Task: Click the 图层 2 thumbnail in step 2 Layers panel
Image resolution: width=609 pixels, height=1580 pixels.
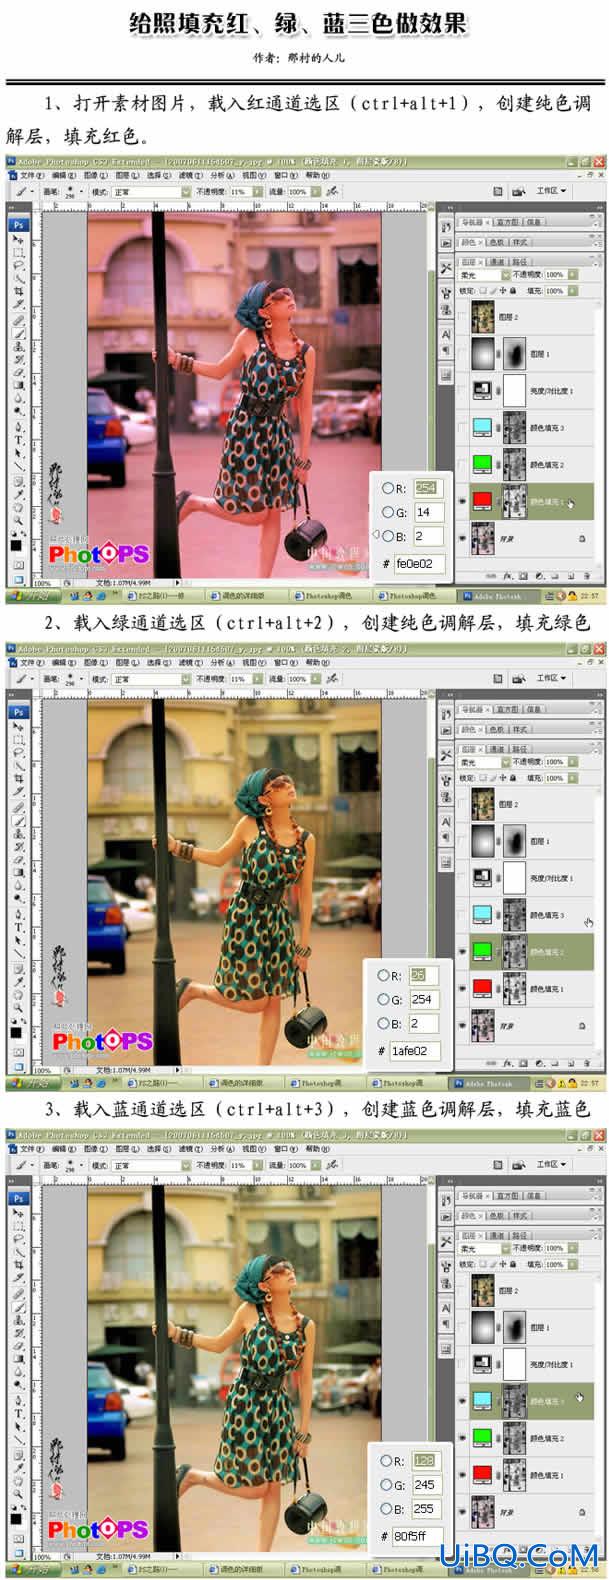Action: click(483, 804)
